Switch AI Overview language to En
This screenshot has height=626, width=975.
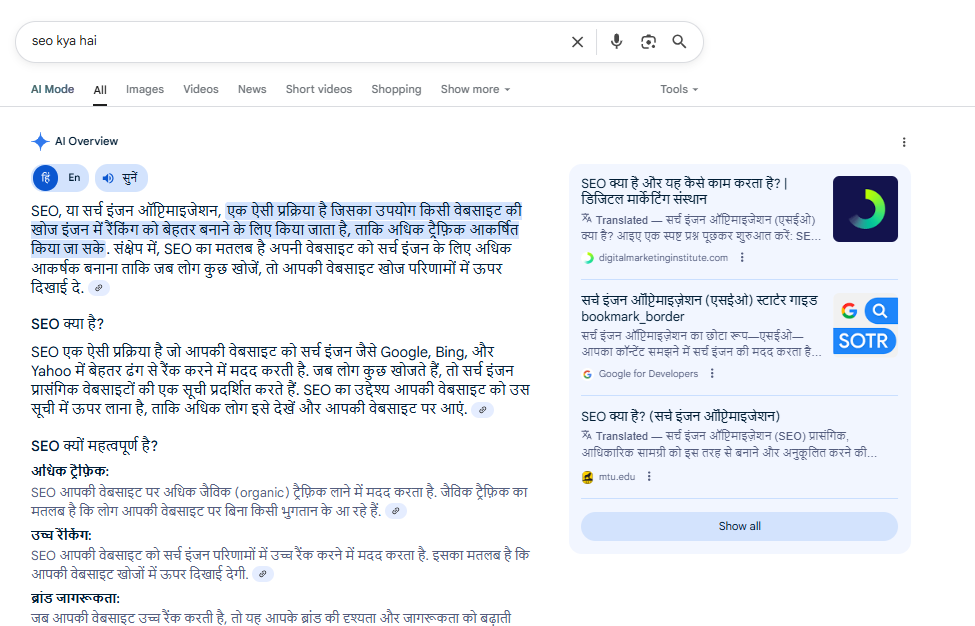coord(74,178)
